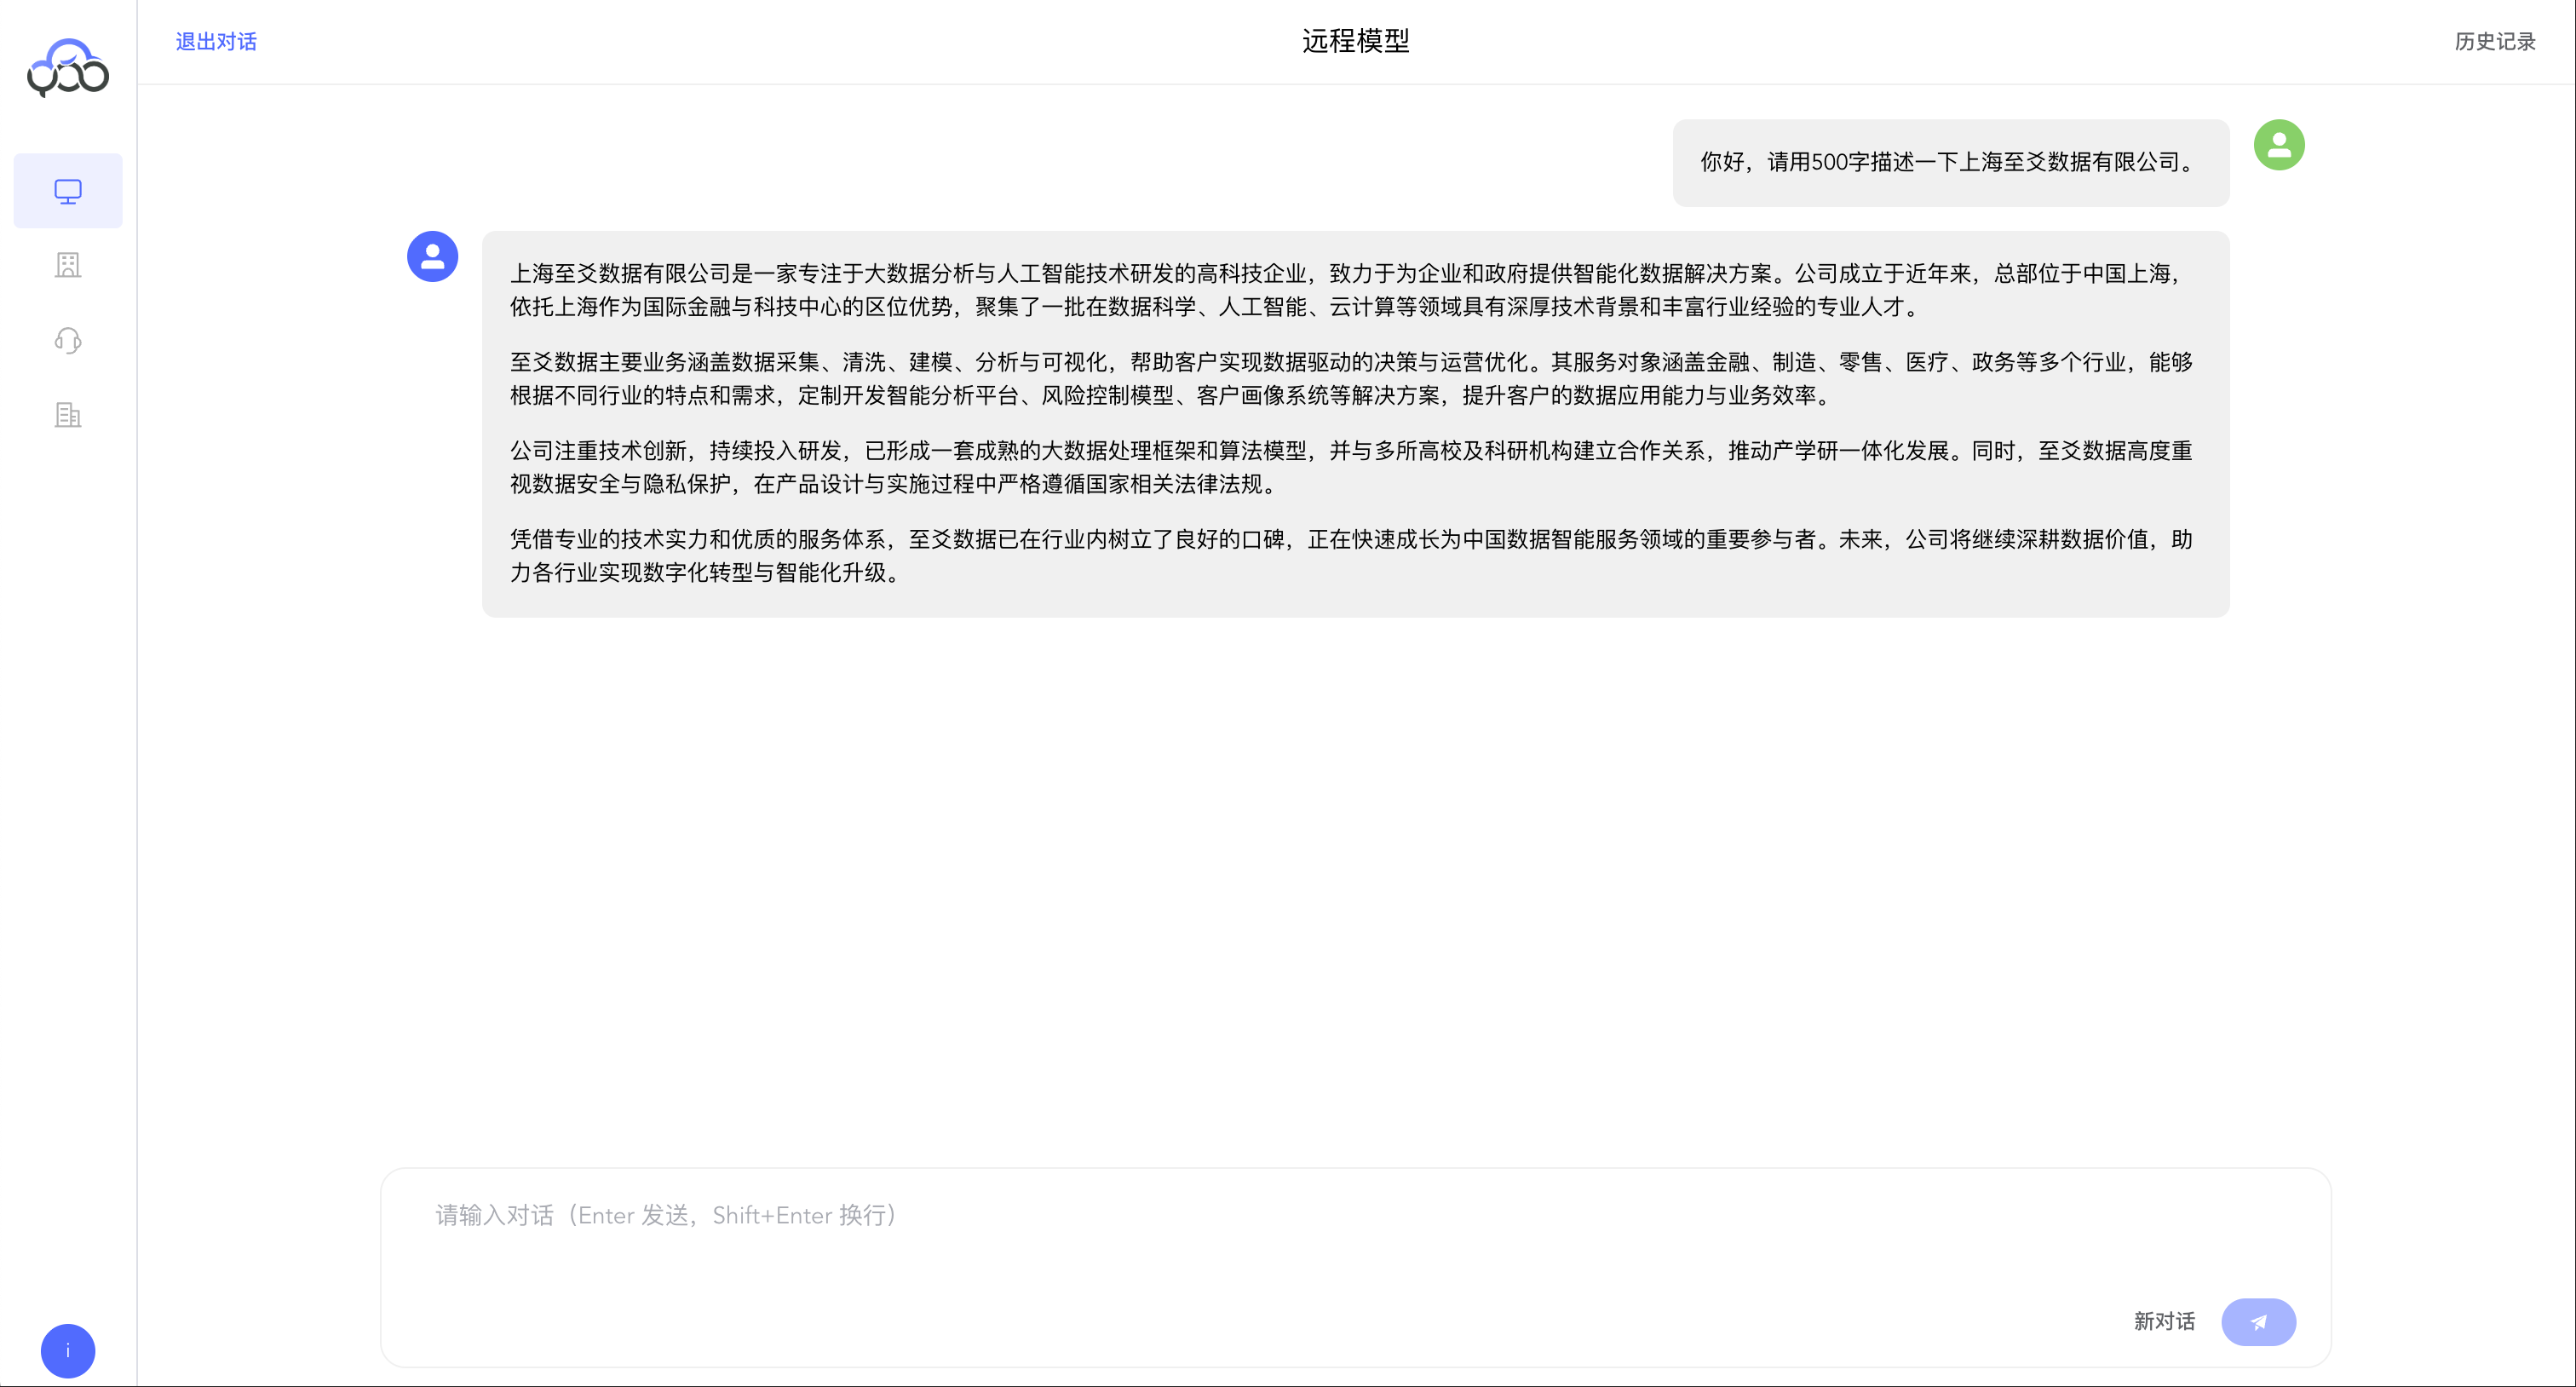Select the assistant's long reply bubble

tap(1355, 425)
